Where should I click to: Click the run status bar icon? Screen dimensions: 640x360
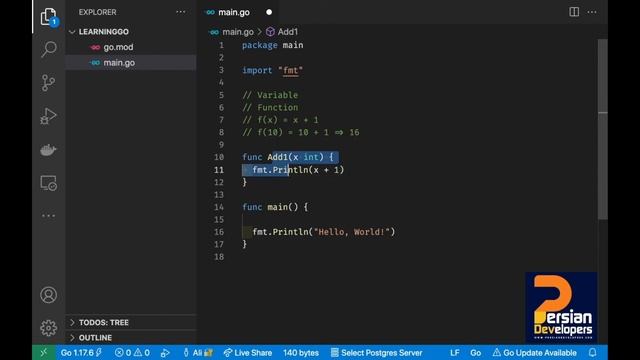point(165,353)
